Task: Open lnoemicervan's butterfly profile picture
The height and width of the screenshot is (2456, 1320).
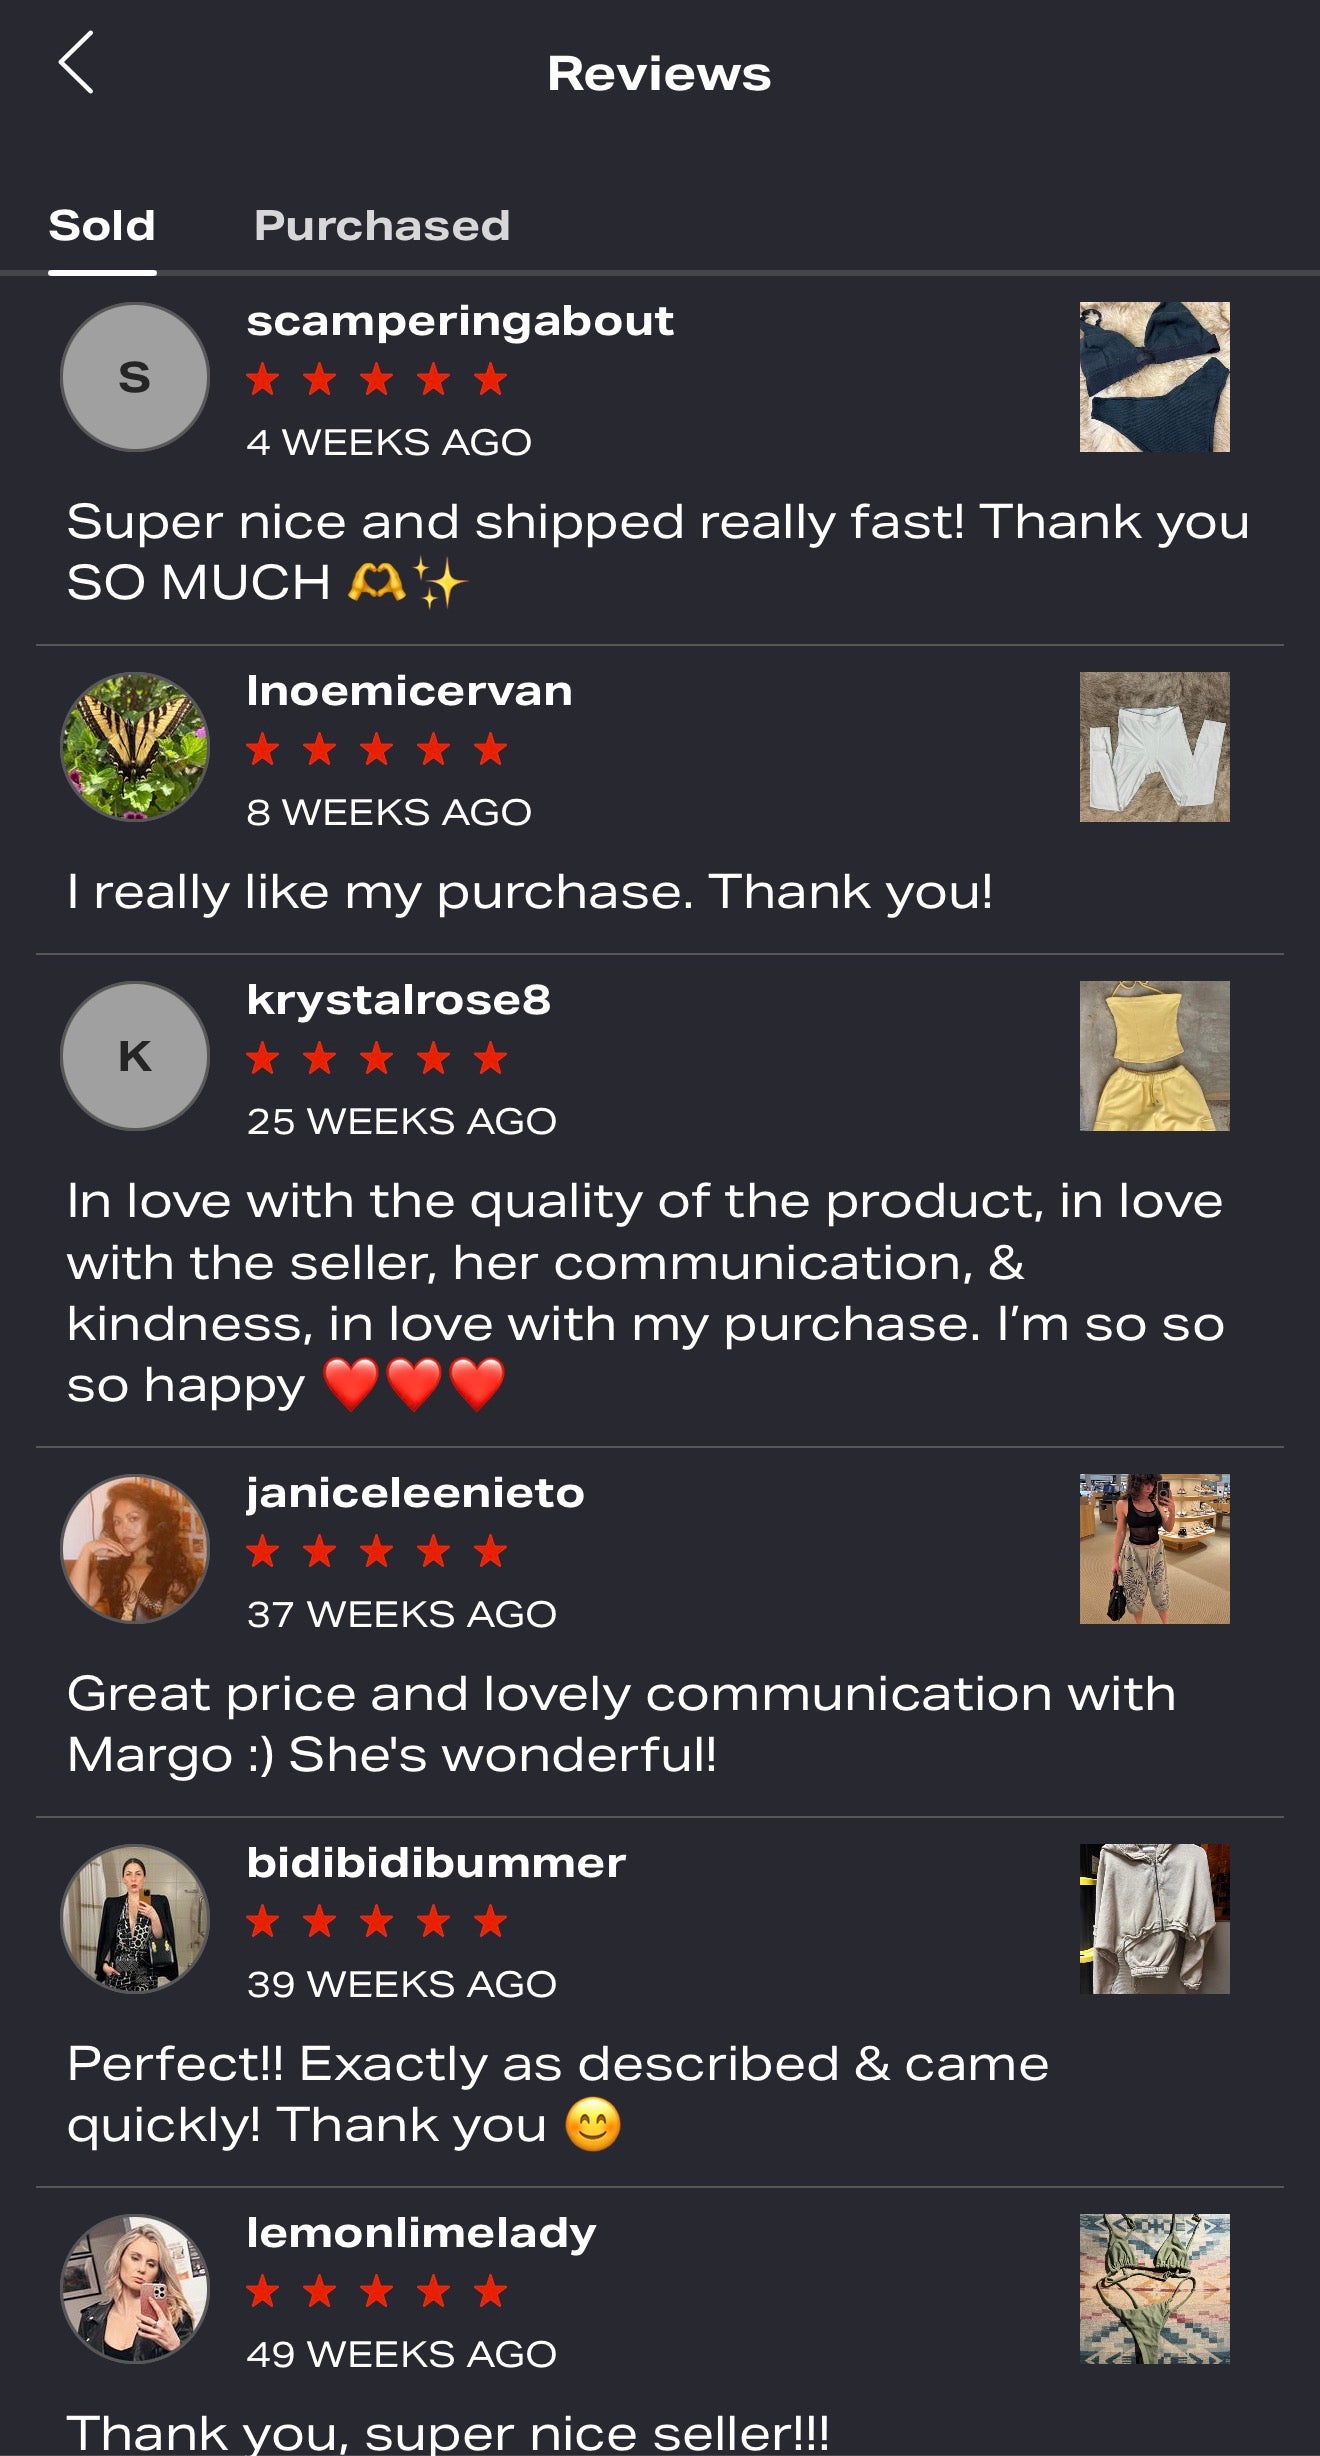Action: tap(135, 747)
